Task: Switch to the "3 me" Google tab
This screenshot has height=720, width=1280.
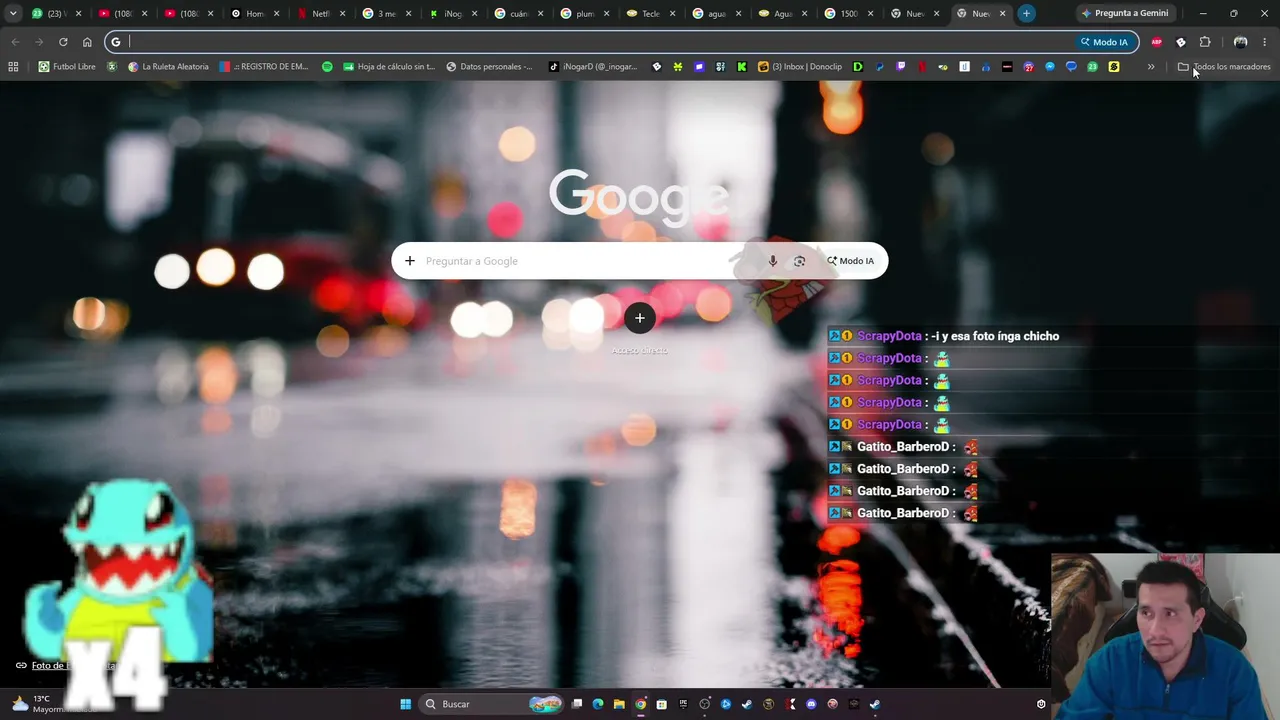Action: tap(385, 13)
